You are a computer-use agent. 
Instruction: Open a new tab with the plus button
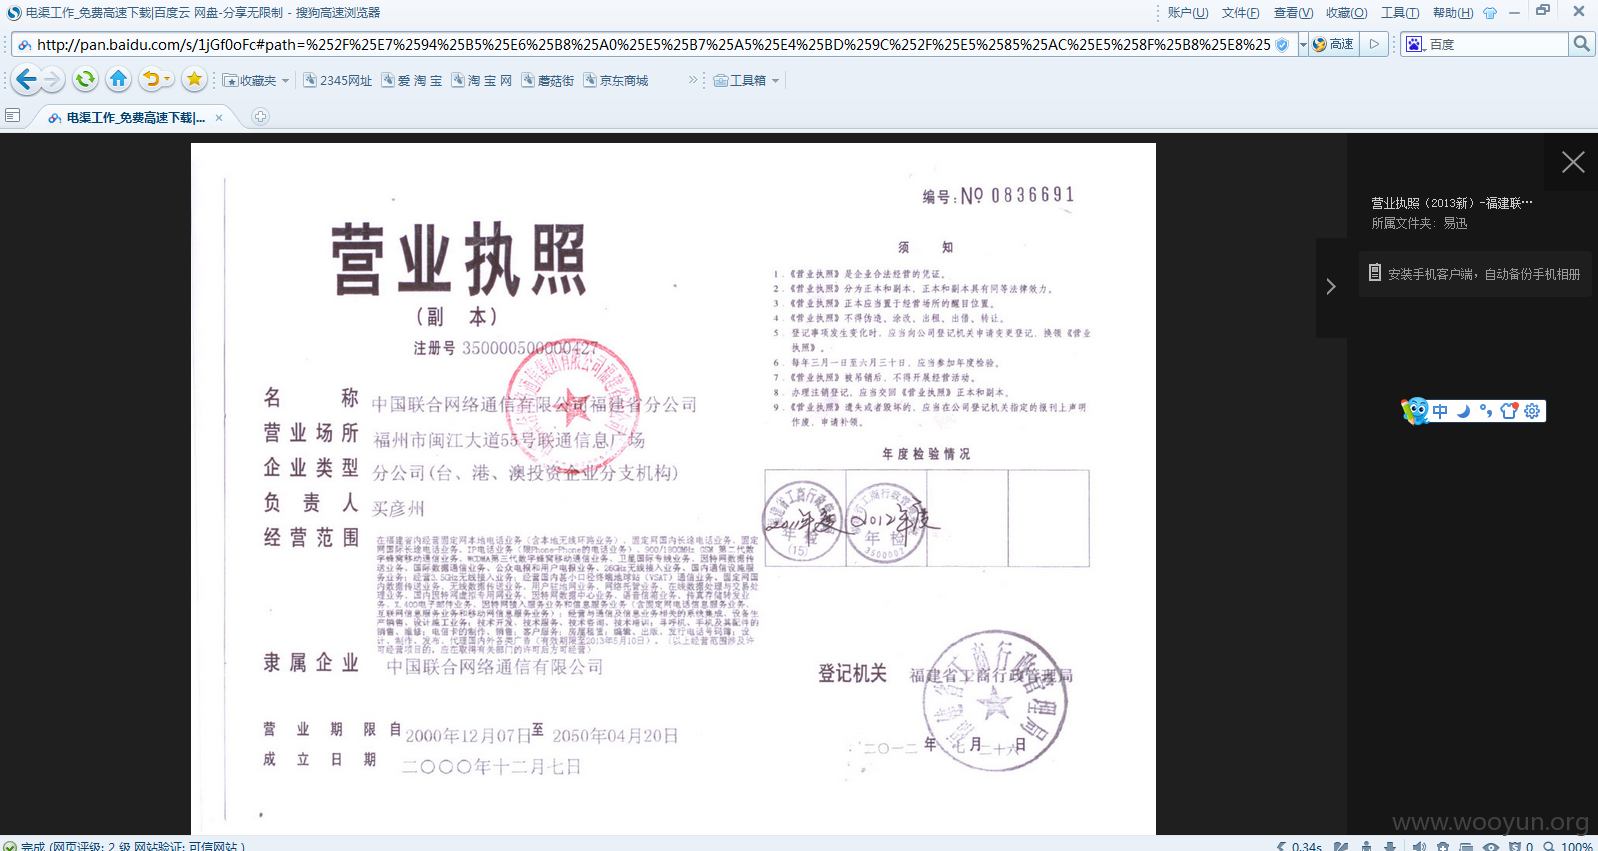(260, 117)
